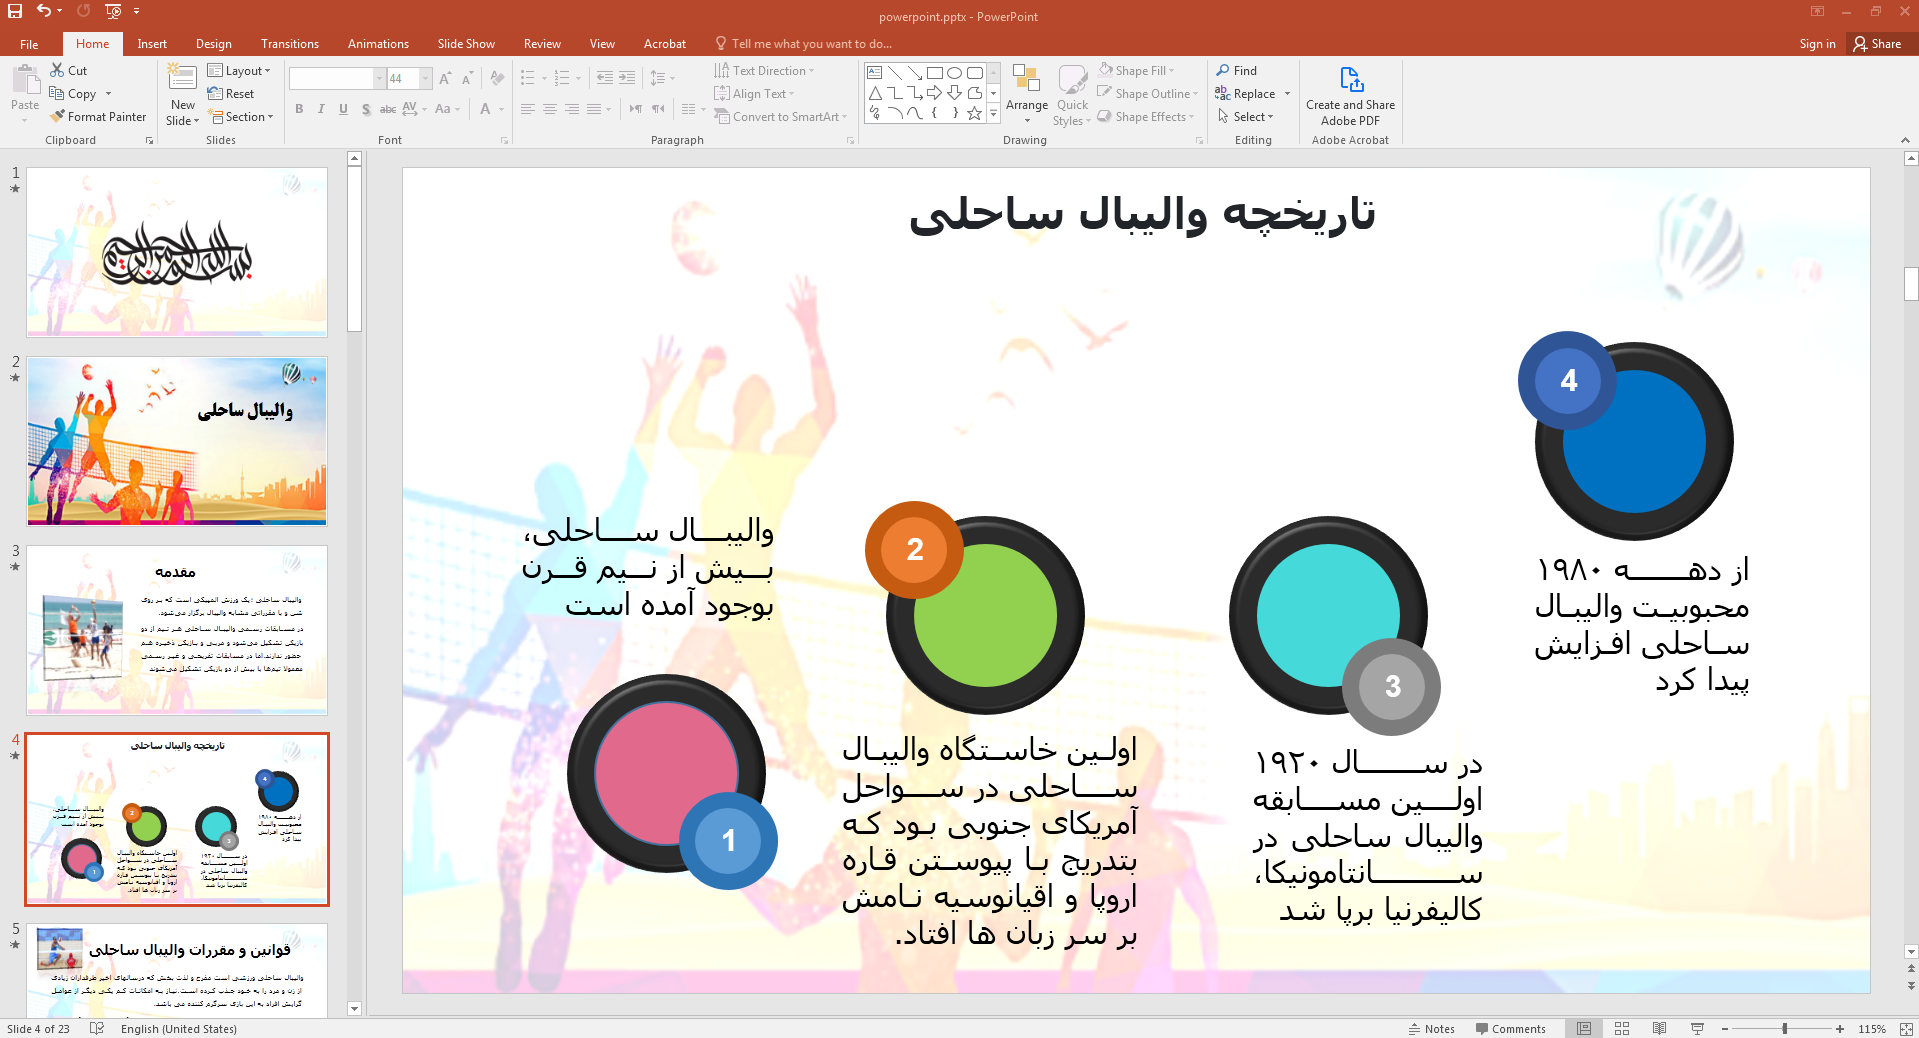Click the Comments button in status bar
1919x1038 pixels.
click(1510, 1029)
